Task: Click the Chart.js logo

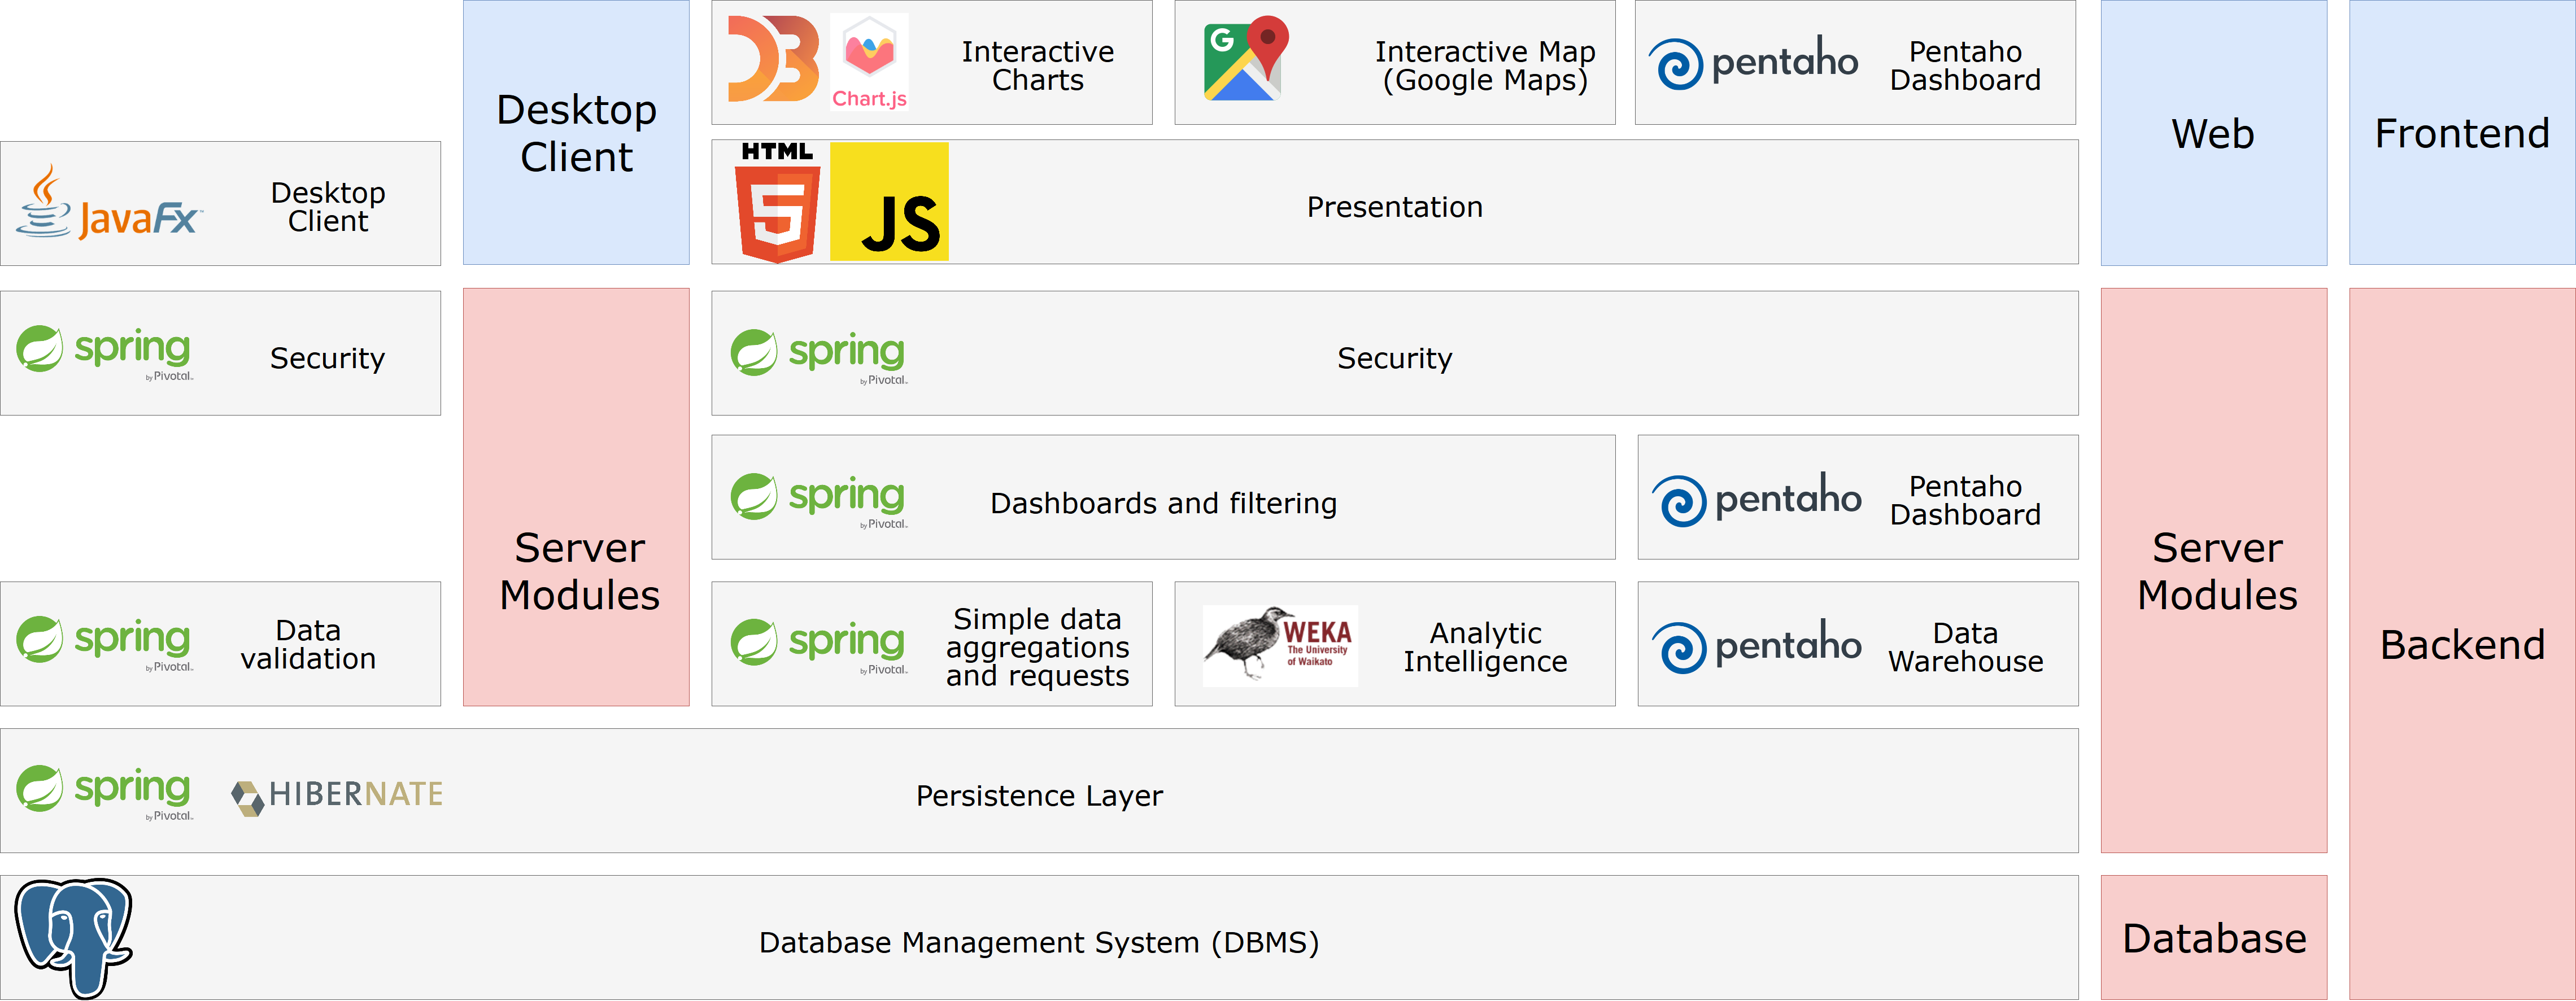Action: coord(869,62)
